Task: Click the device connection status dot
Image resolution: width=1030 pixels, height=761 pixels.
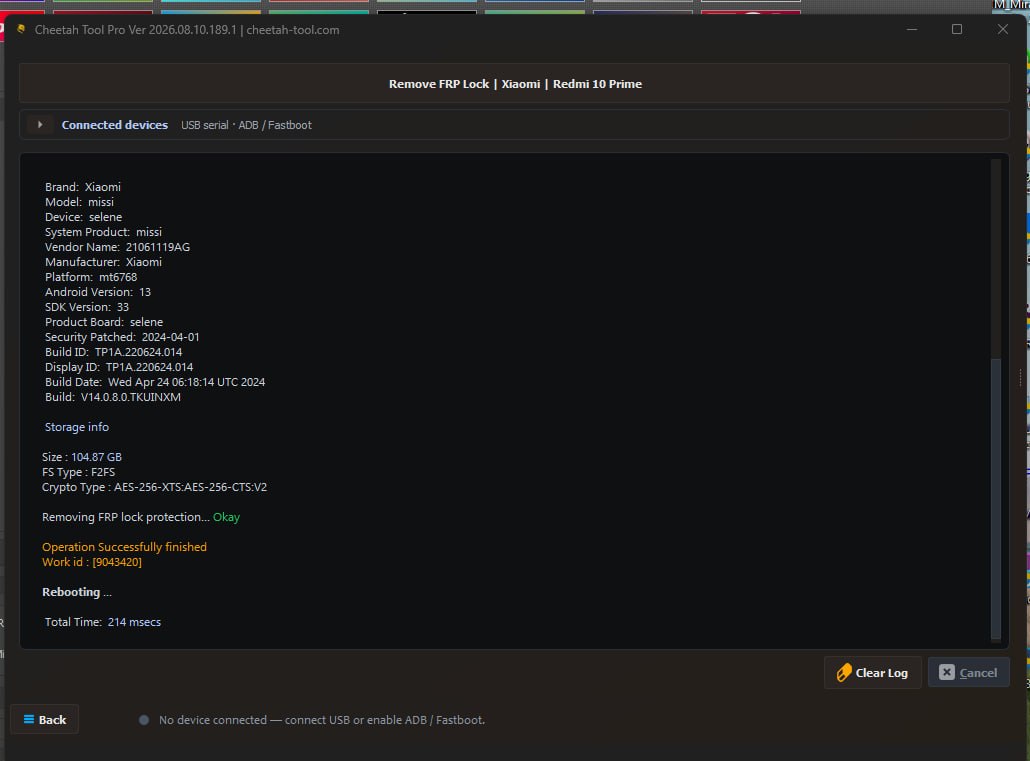Action: coord(144,720)
